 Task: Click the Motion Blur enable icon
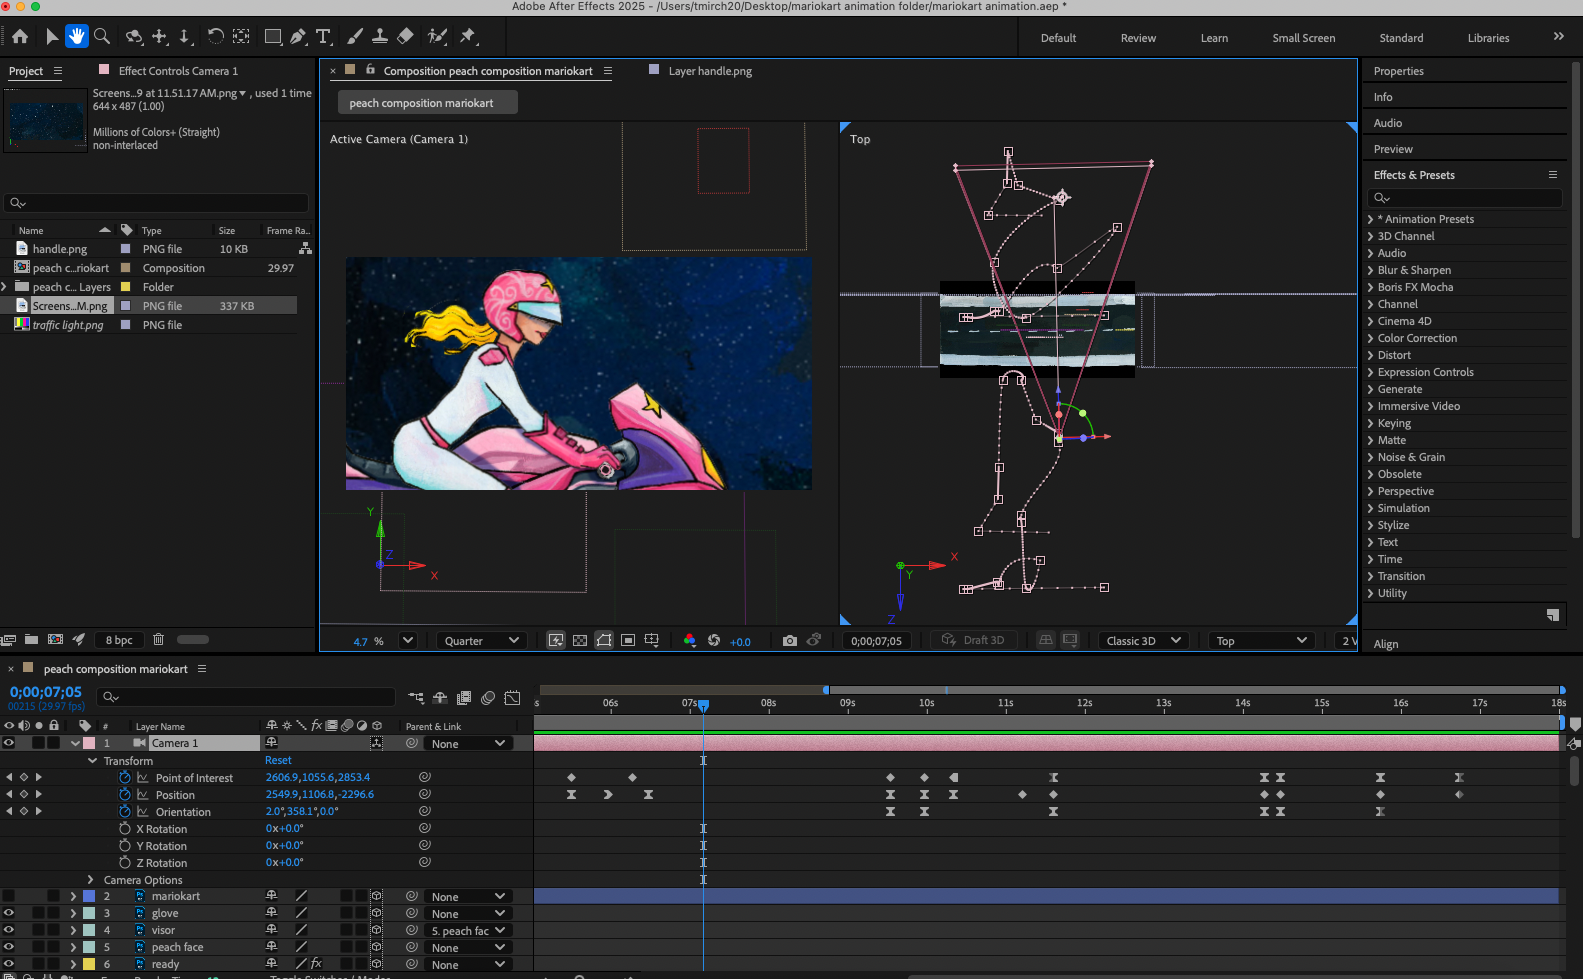click(x=488, y=698)
